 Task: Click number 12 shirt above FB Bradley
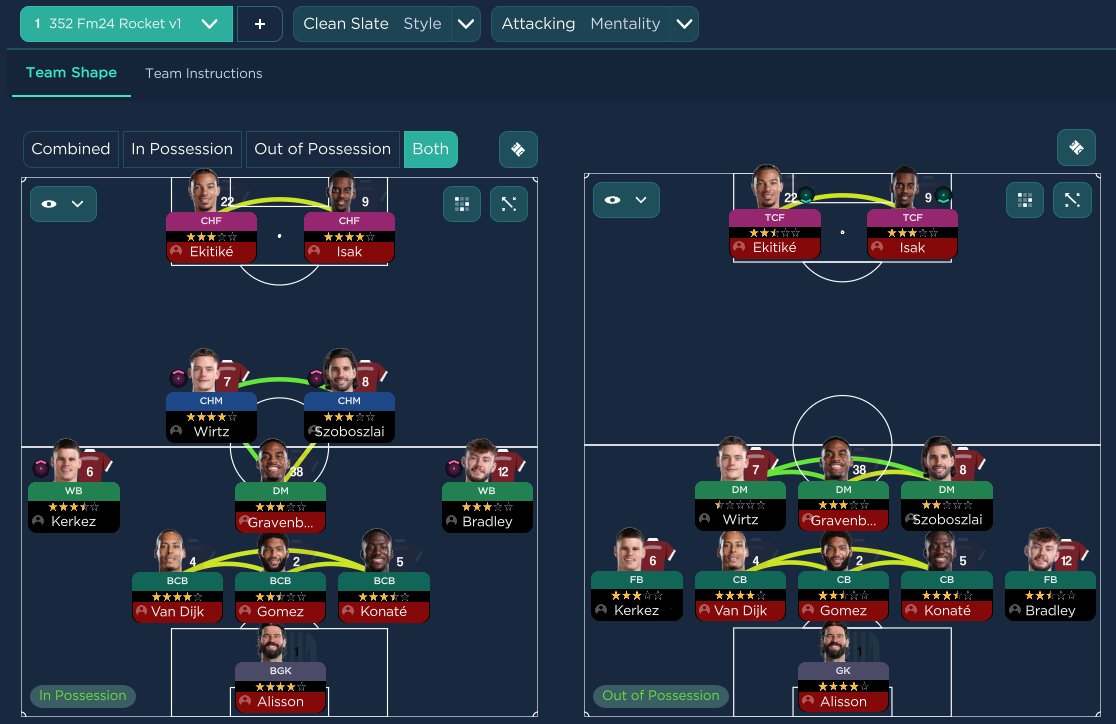tap(1068, 557)
